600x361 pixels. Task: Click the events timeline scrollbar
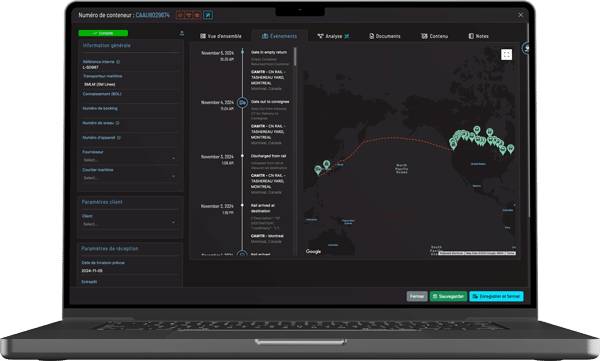[x=295, y=57]
